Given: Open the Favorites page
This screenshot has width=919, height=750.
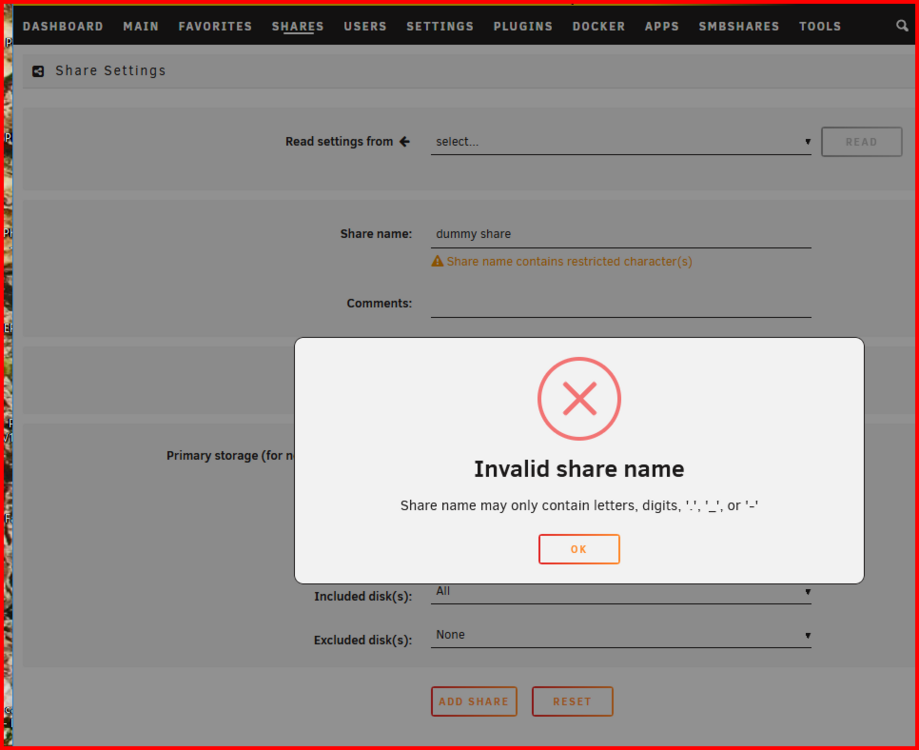Looking at the screenshot, I should (215, 26).
